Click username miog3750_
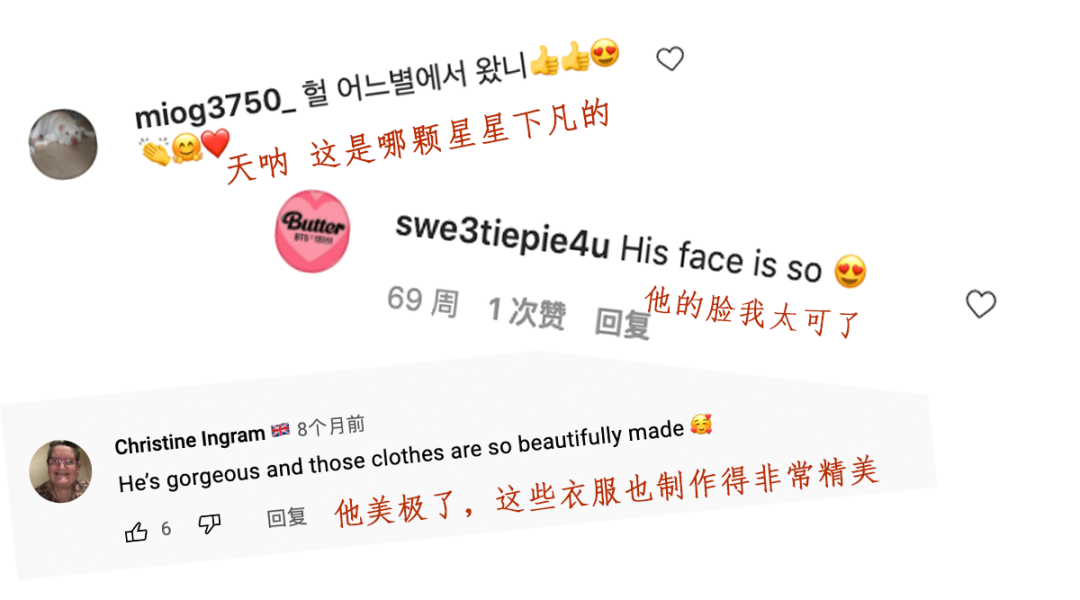Viewport: 1080px width, 600px height. (215, 108)
